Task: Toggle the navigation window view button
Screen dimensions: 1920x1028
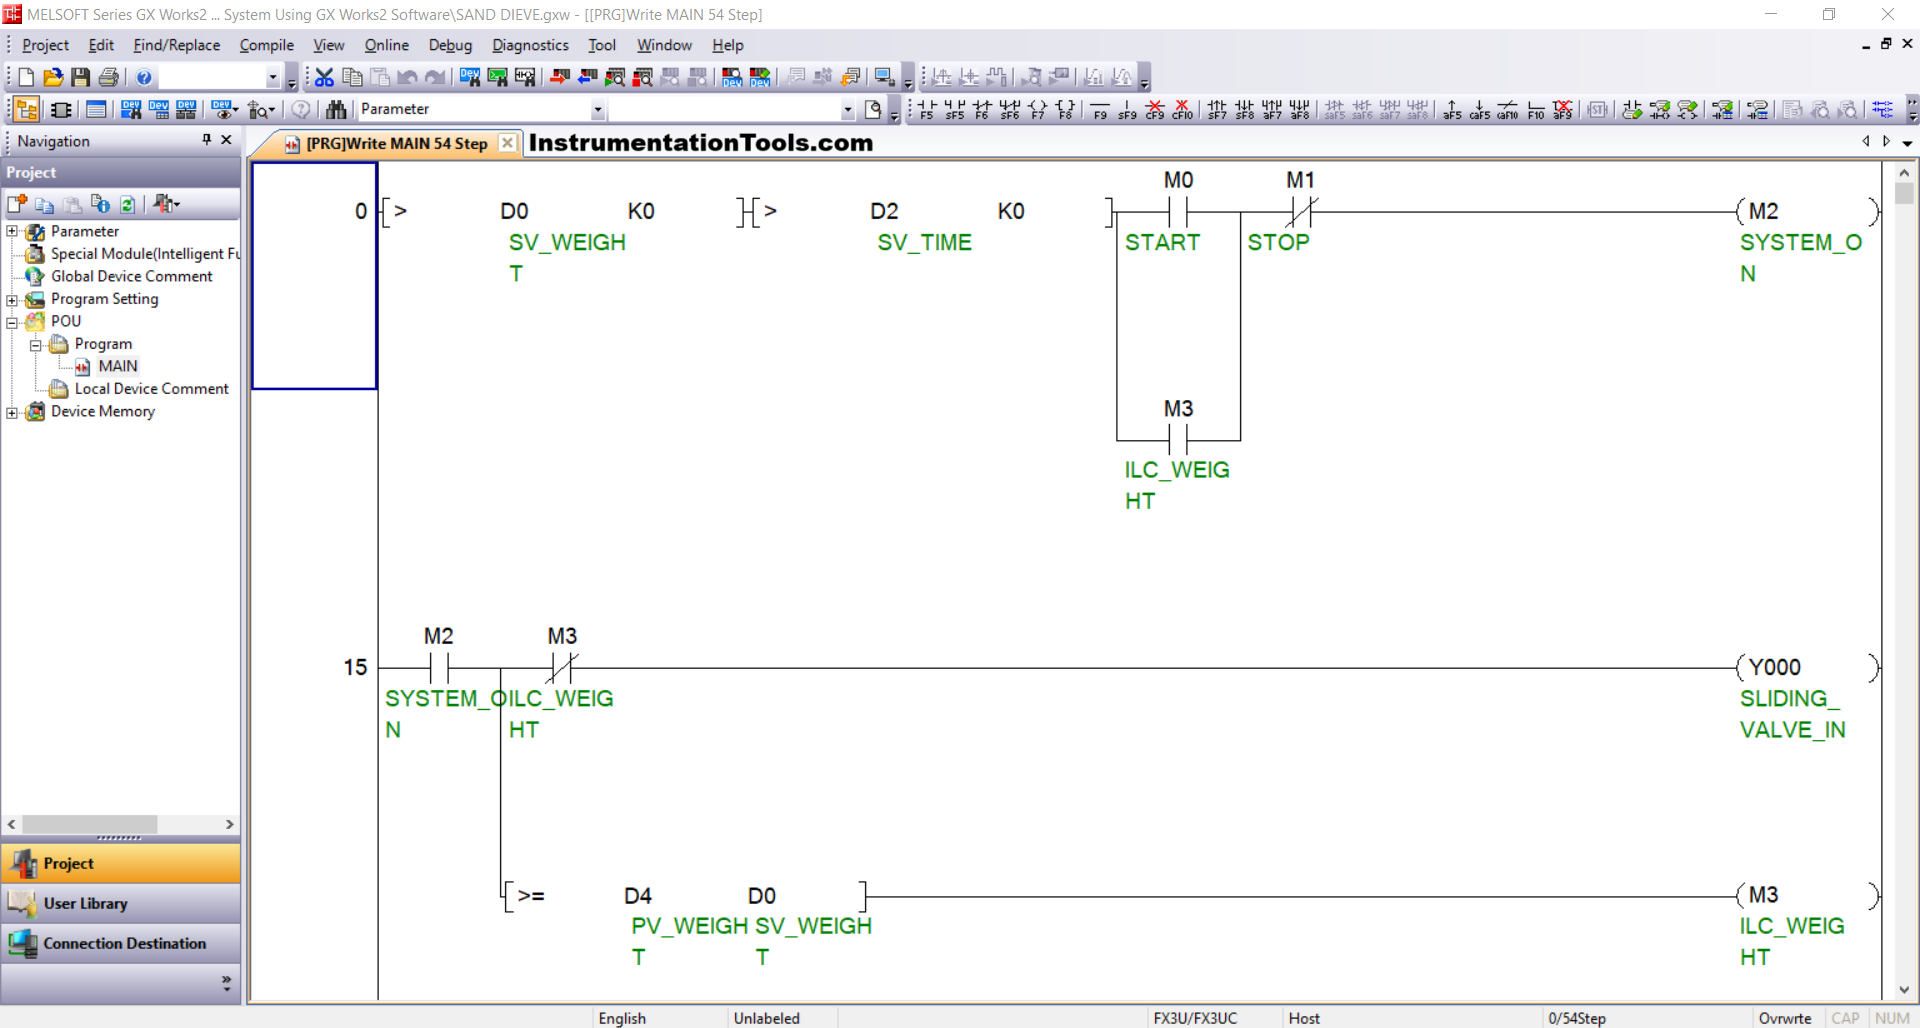Action: tap(27, 109)
